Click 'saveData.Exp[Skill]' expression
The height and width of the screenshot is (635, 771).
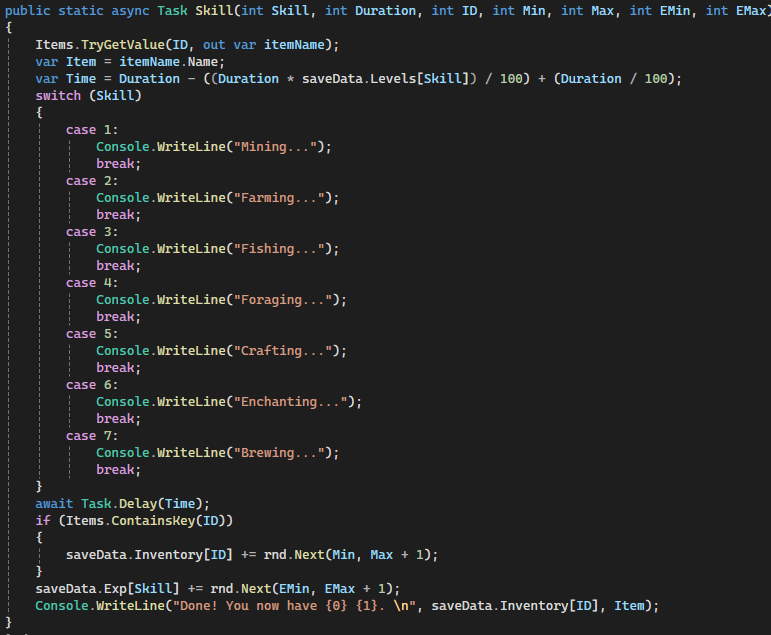coord(107,589)
